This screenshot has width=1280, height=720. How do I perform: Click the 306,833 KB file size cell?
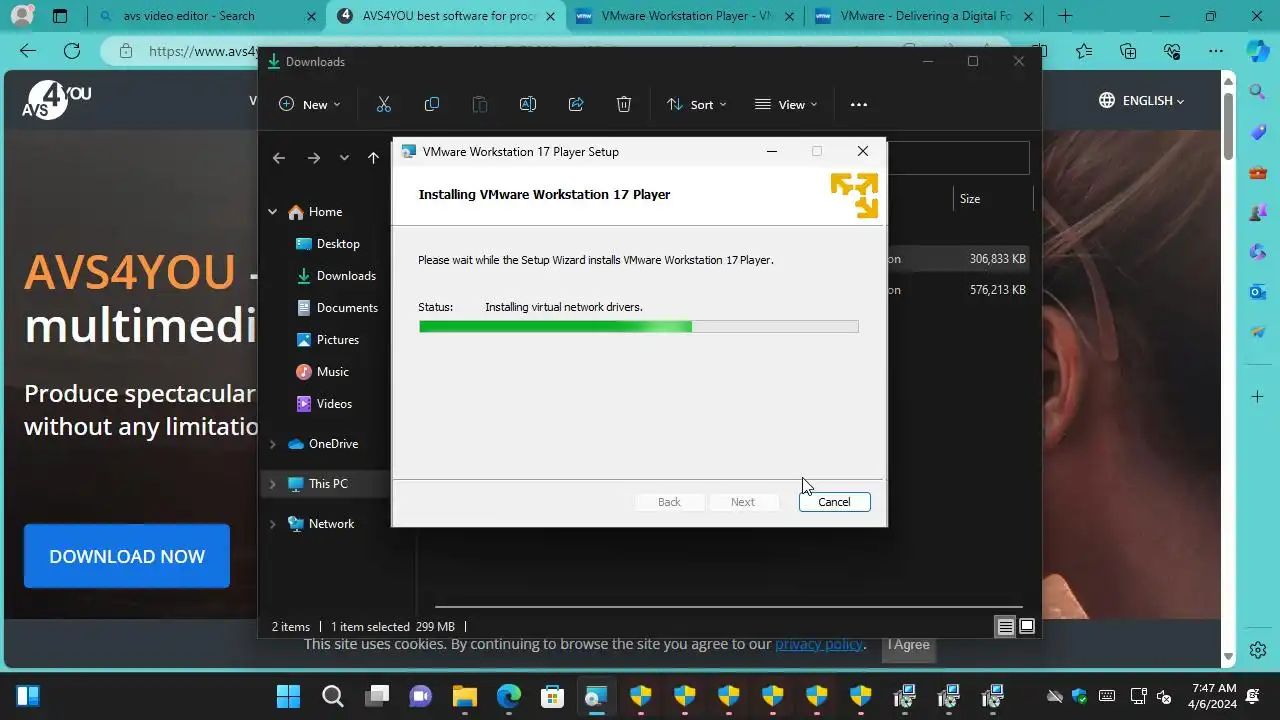coord(997,259)
